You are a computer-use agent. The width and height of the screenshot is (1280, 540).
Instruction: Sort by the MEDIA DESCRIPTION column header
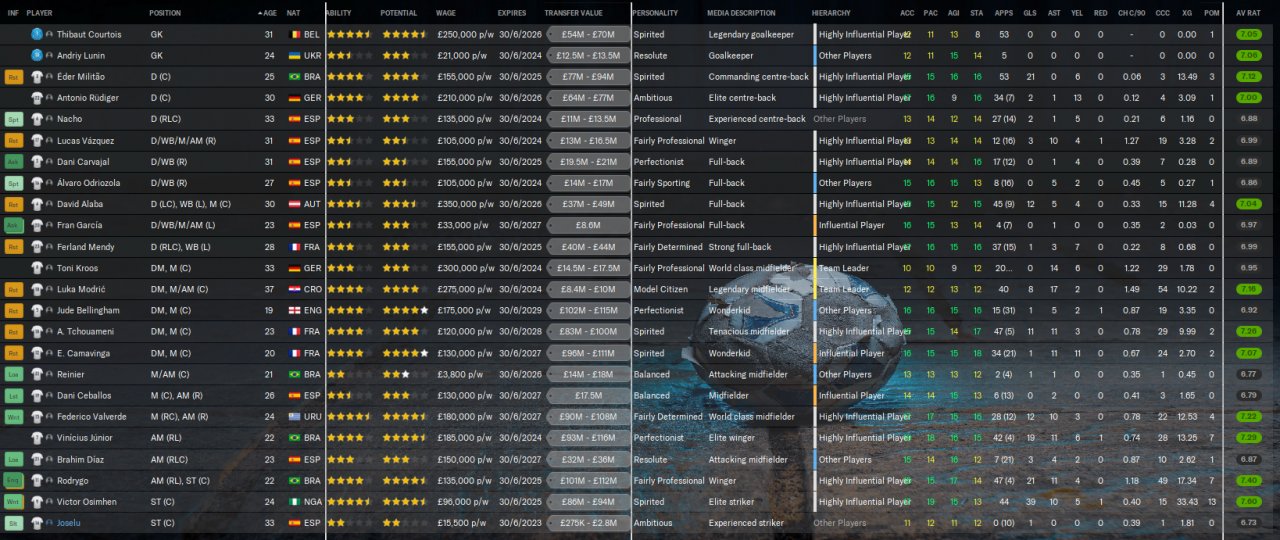pos(741,13)
